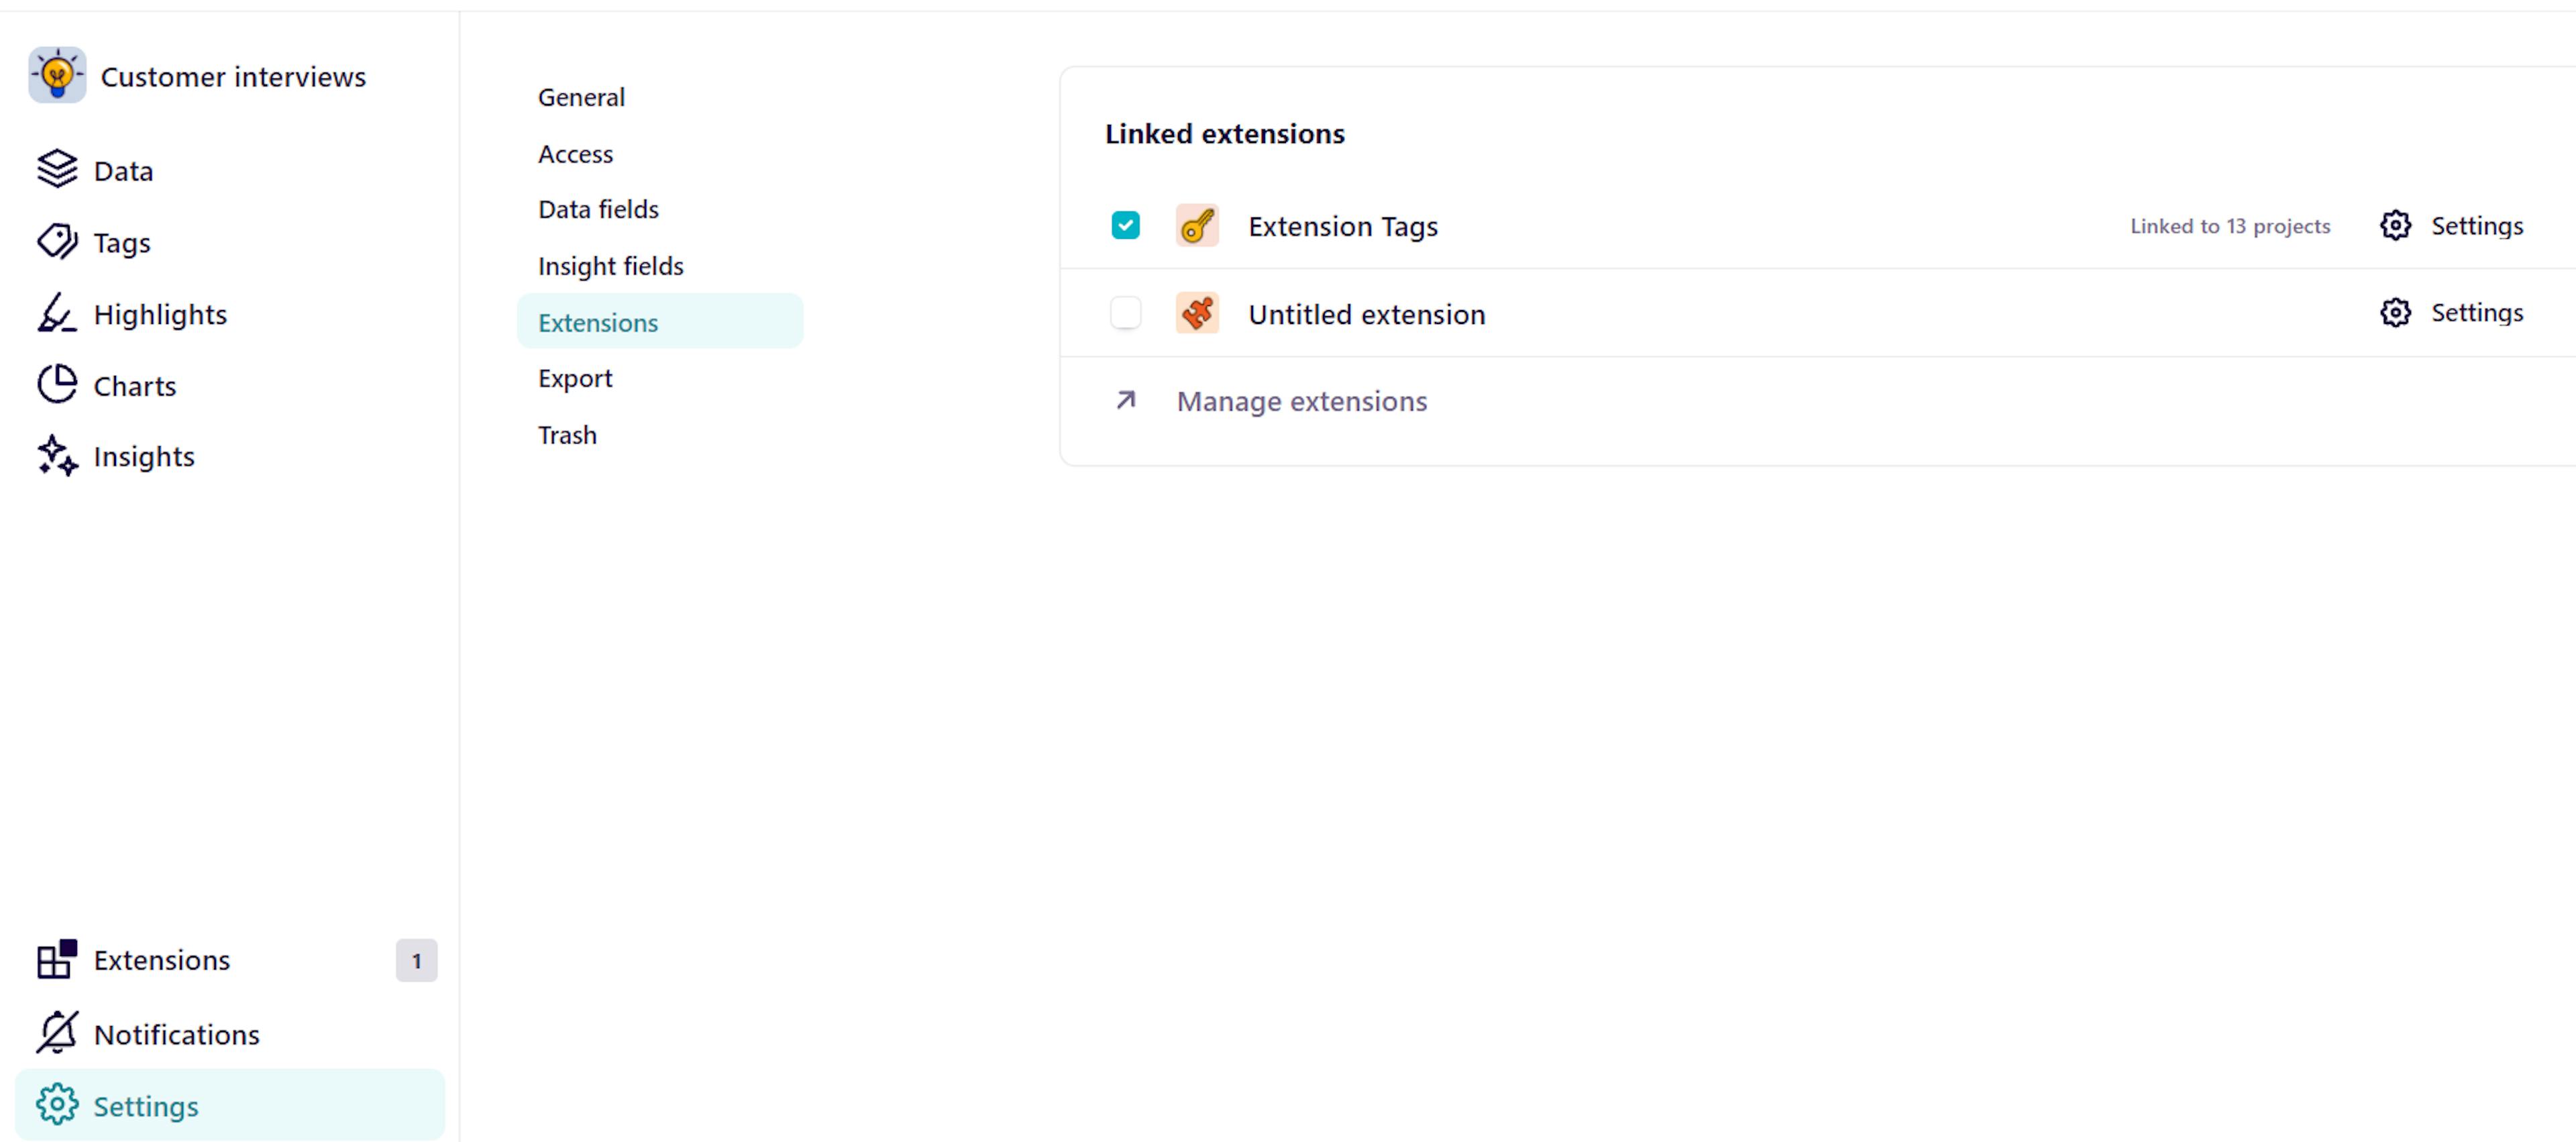Select the General settings tab
Viewport: 2576px width, 1142px height.
coord(582,97)
